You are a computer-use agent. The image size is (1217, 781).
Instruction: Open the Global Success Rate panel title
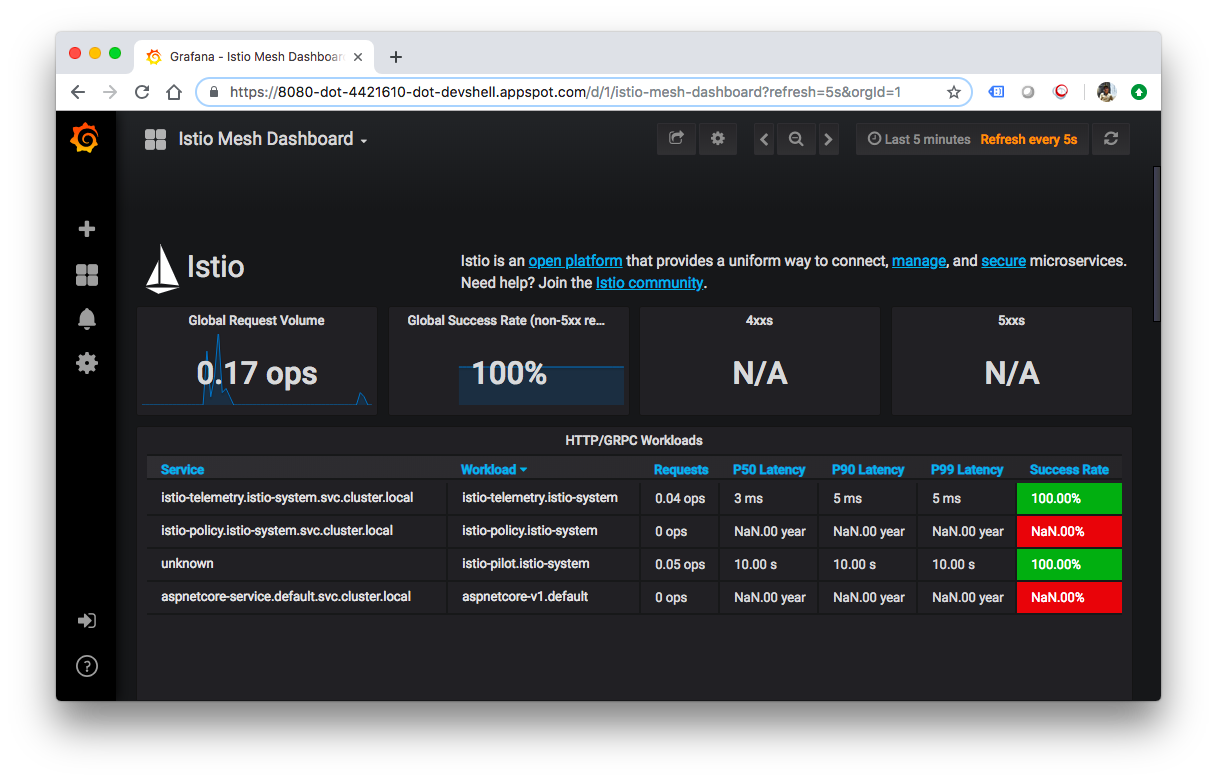tap(506, 321)
